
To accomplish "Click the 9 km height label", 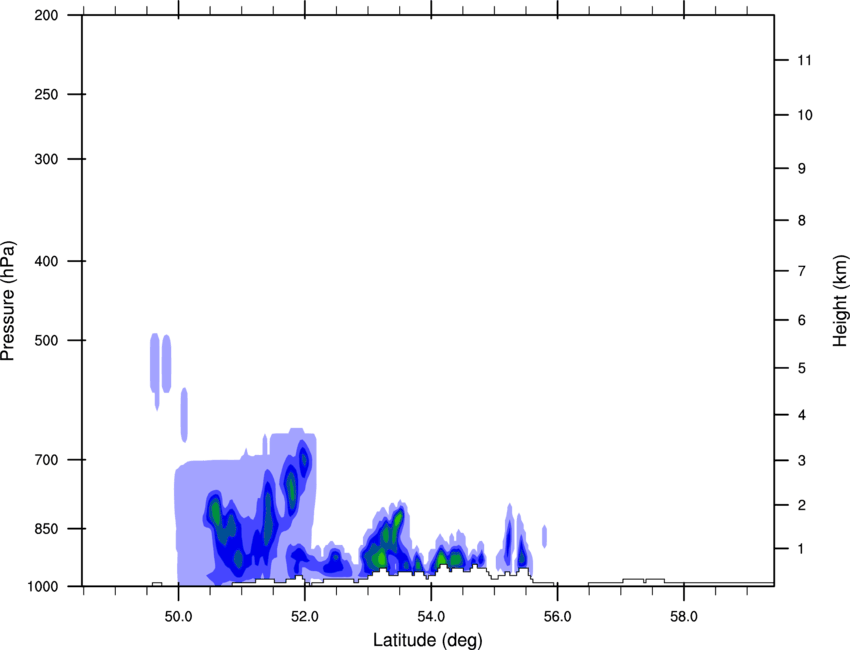I will [802, 169].
